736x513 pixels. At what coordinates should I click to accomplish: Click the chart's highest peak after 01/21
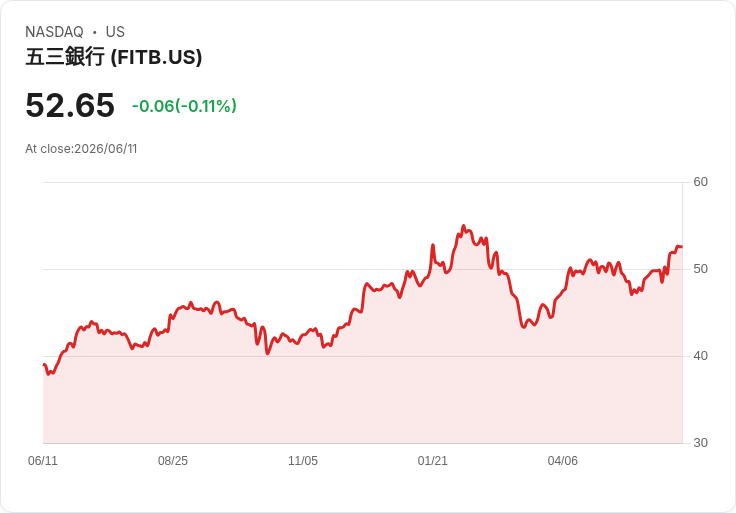pyautogui.click(x=463, y=226)
